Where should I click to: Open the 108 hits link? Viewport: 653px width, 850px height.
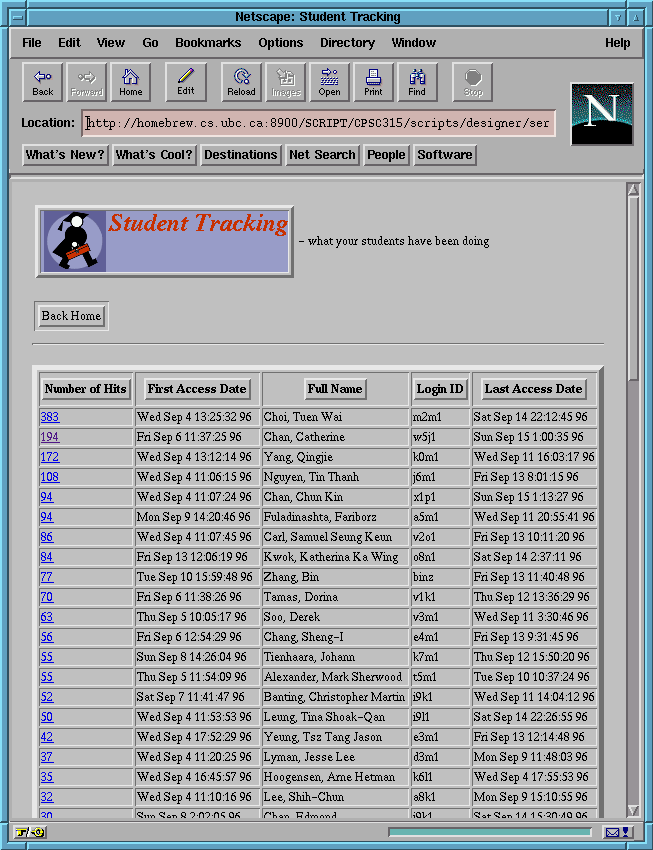(50, 477)
